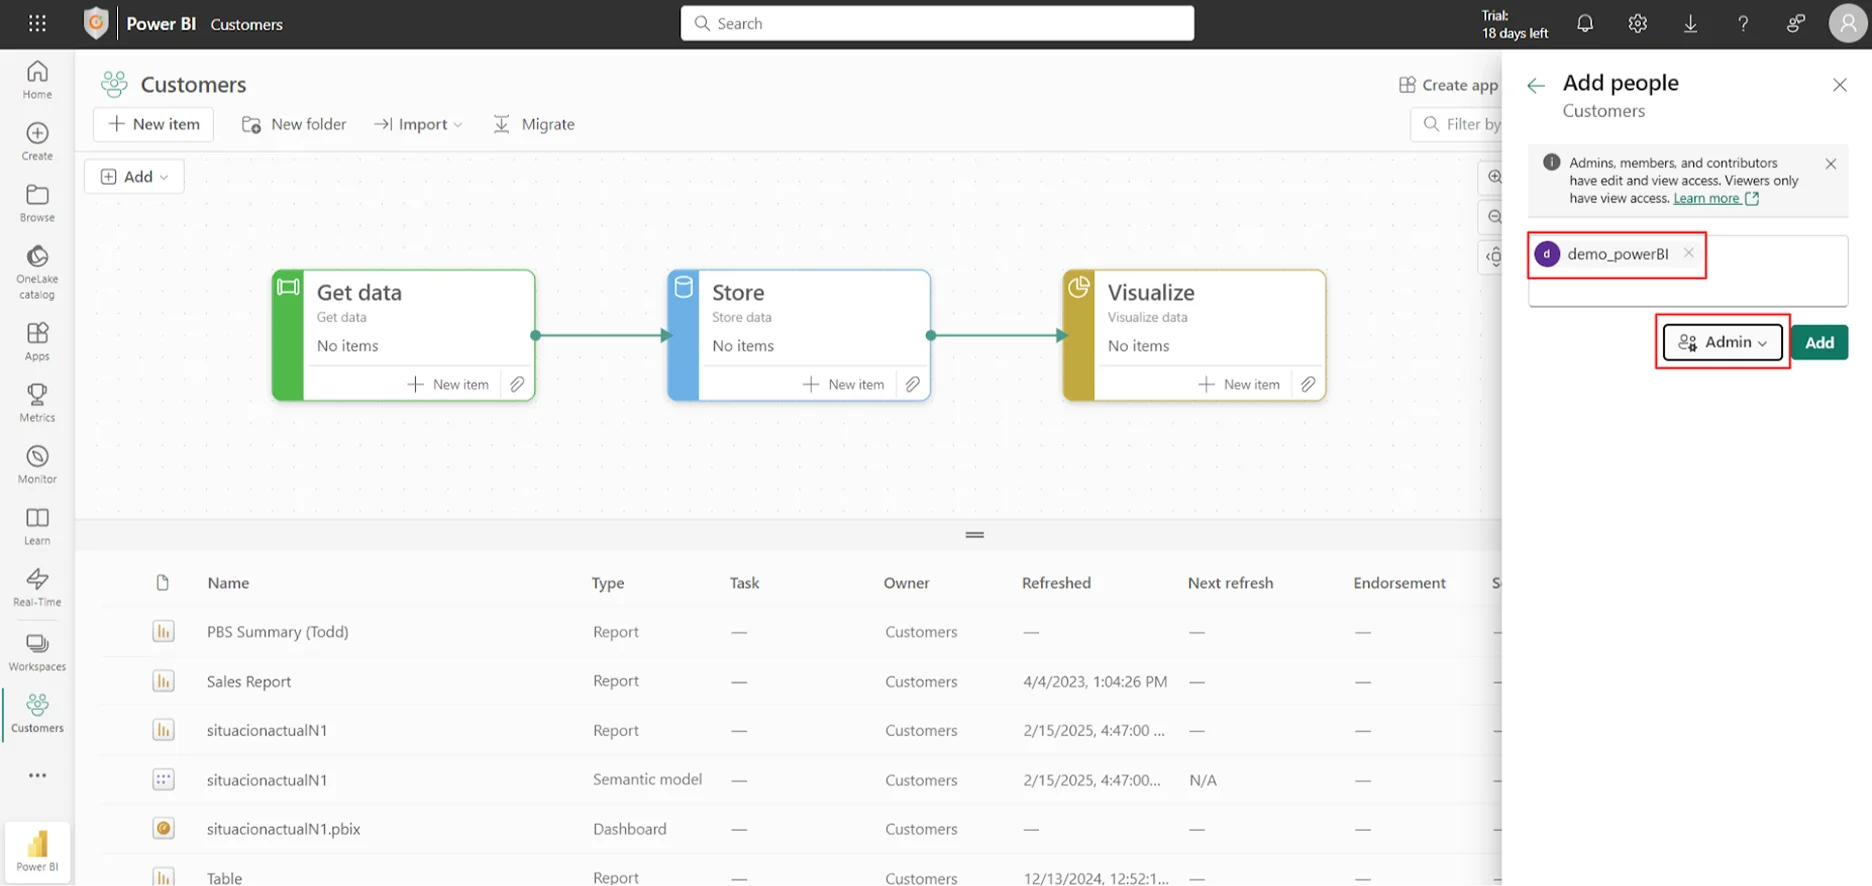Image resolution: width=1872 pixels, height=886 pixels.
Task: Open the user account avatar
Action: pos(1847,23)
